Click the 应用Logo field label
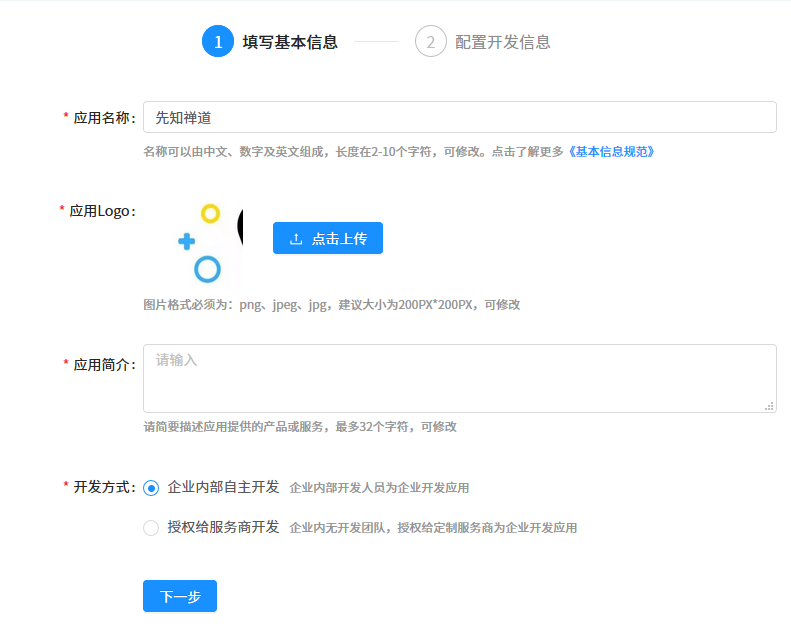This screenshot has width=791, height=624. [x=102, y=211]
